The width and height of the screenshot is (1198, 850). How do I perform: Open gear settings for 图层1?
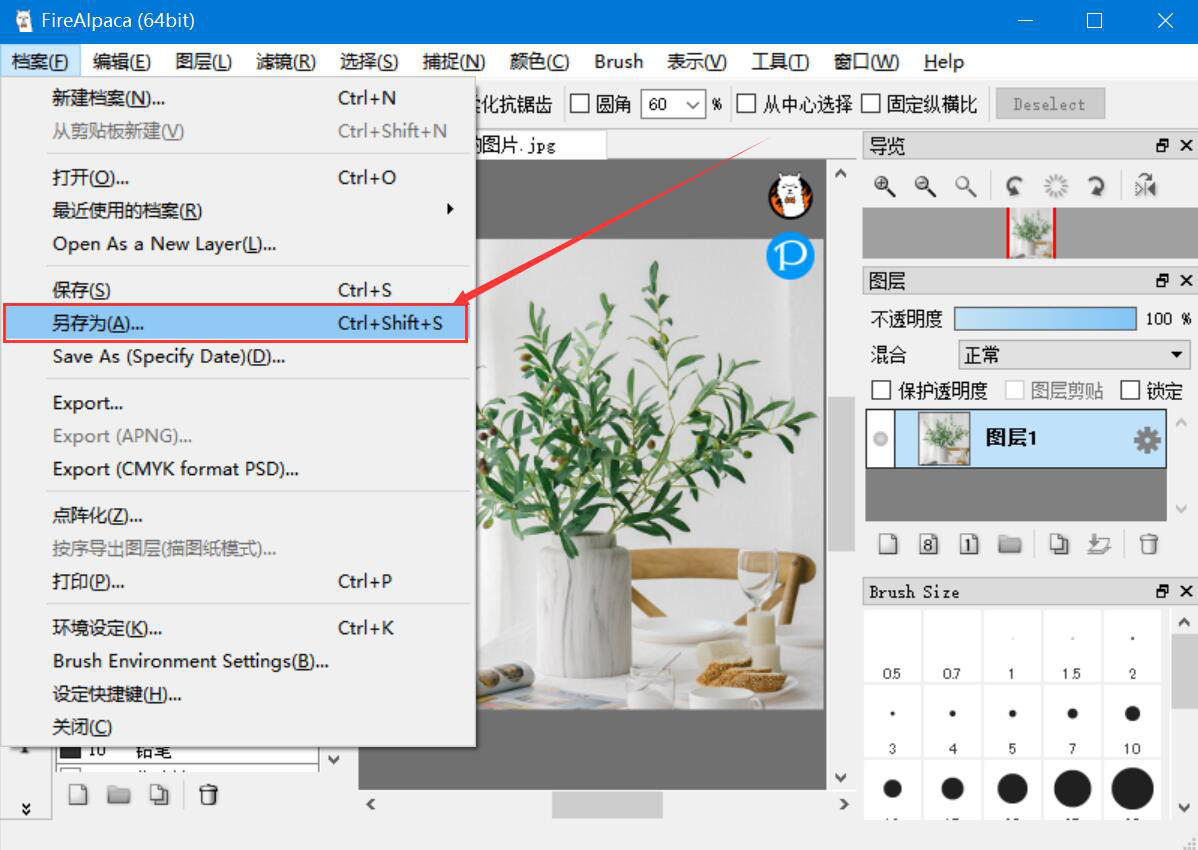[x=1147, y=439]
